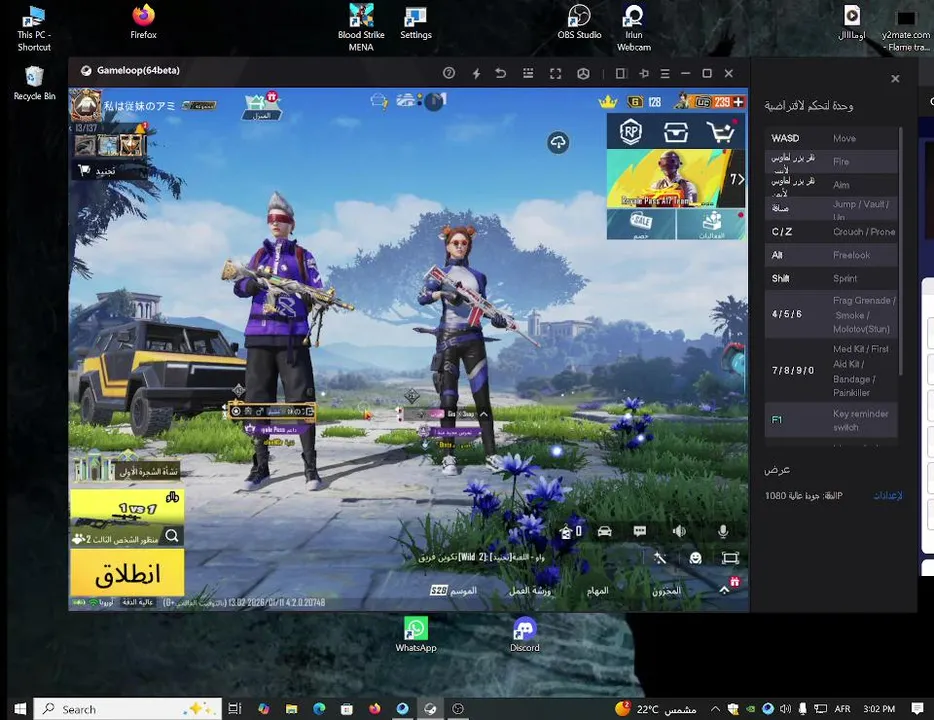934x720 pixels.
Task: Open the vehicle car icon
Action: coord(605,531)
